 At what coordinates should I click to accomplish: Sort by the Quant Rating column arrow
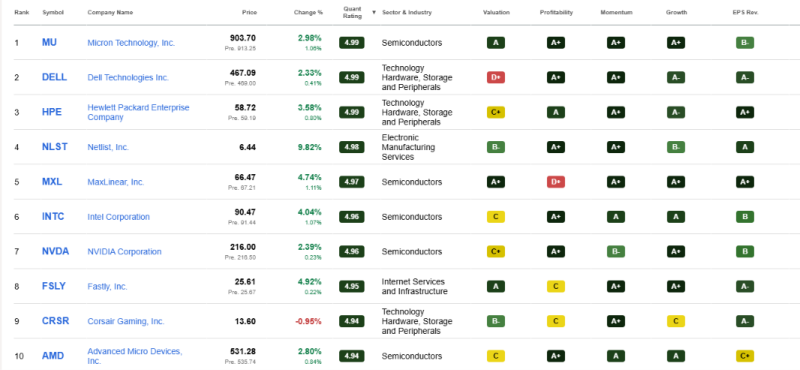pyautogui.click(x=374, y=12)
